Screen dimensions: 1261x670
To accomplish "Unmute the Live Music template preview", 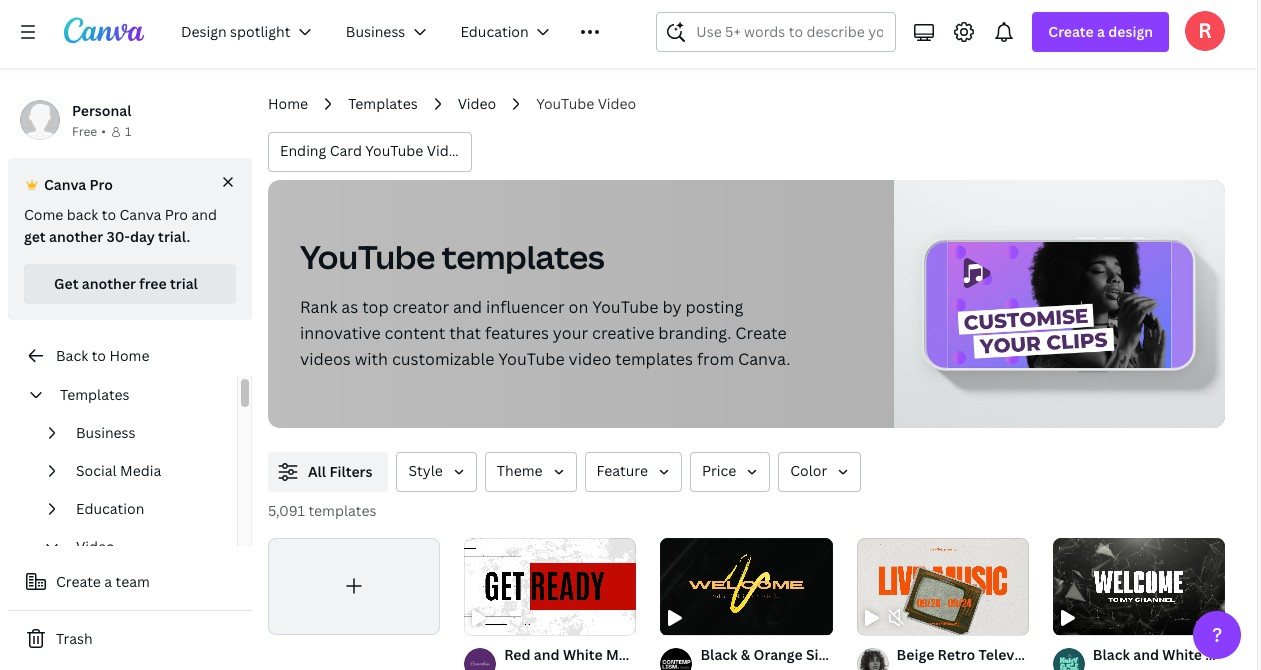I will point(895,619).
